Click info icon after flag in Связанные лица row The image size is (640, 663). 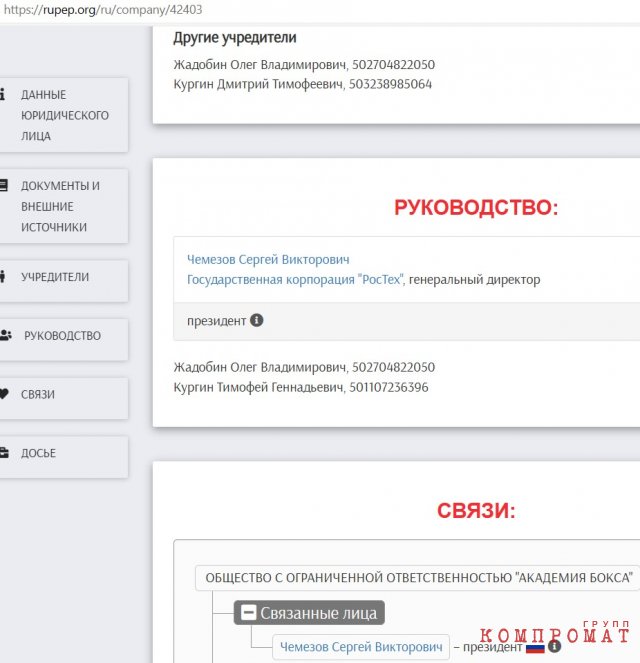[555, 646]
